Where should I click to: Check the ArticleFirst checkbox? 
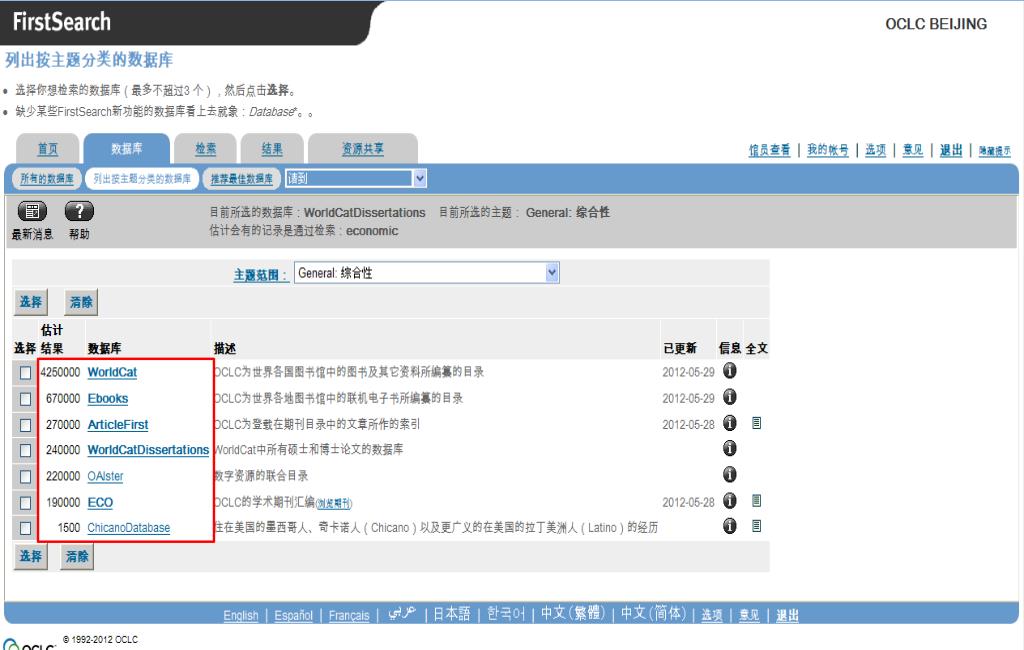tap(25, 425)
